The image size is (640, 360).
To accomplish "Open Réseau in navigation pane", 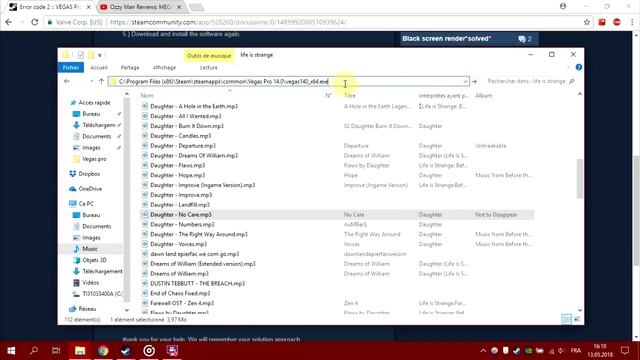I will coord(87,309).
